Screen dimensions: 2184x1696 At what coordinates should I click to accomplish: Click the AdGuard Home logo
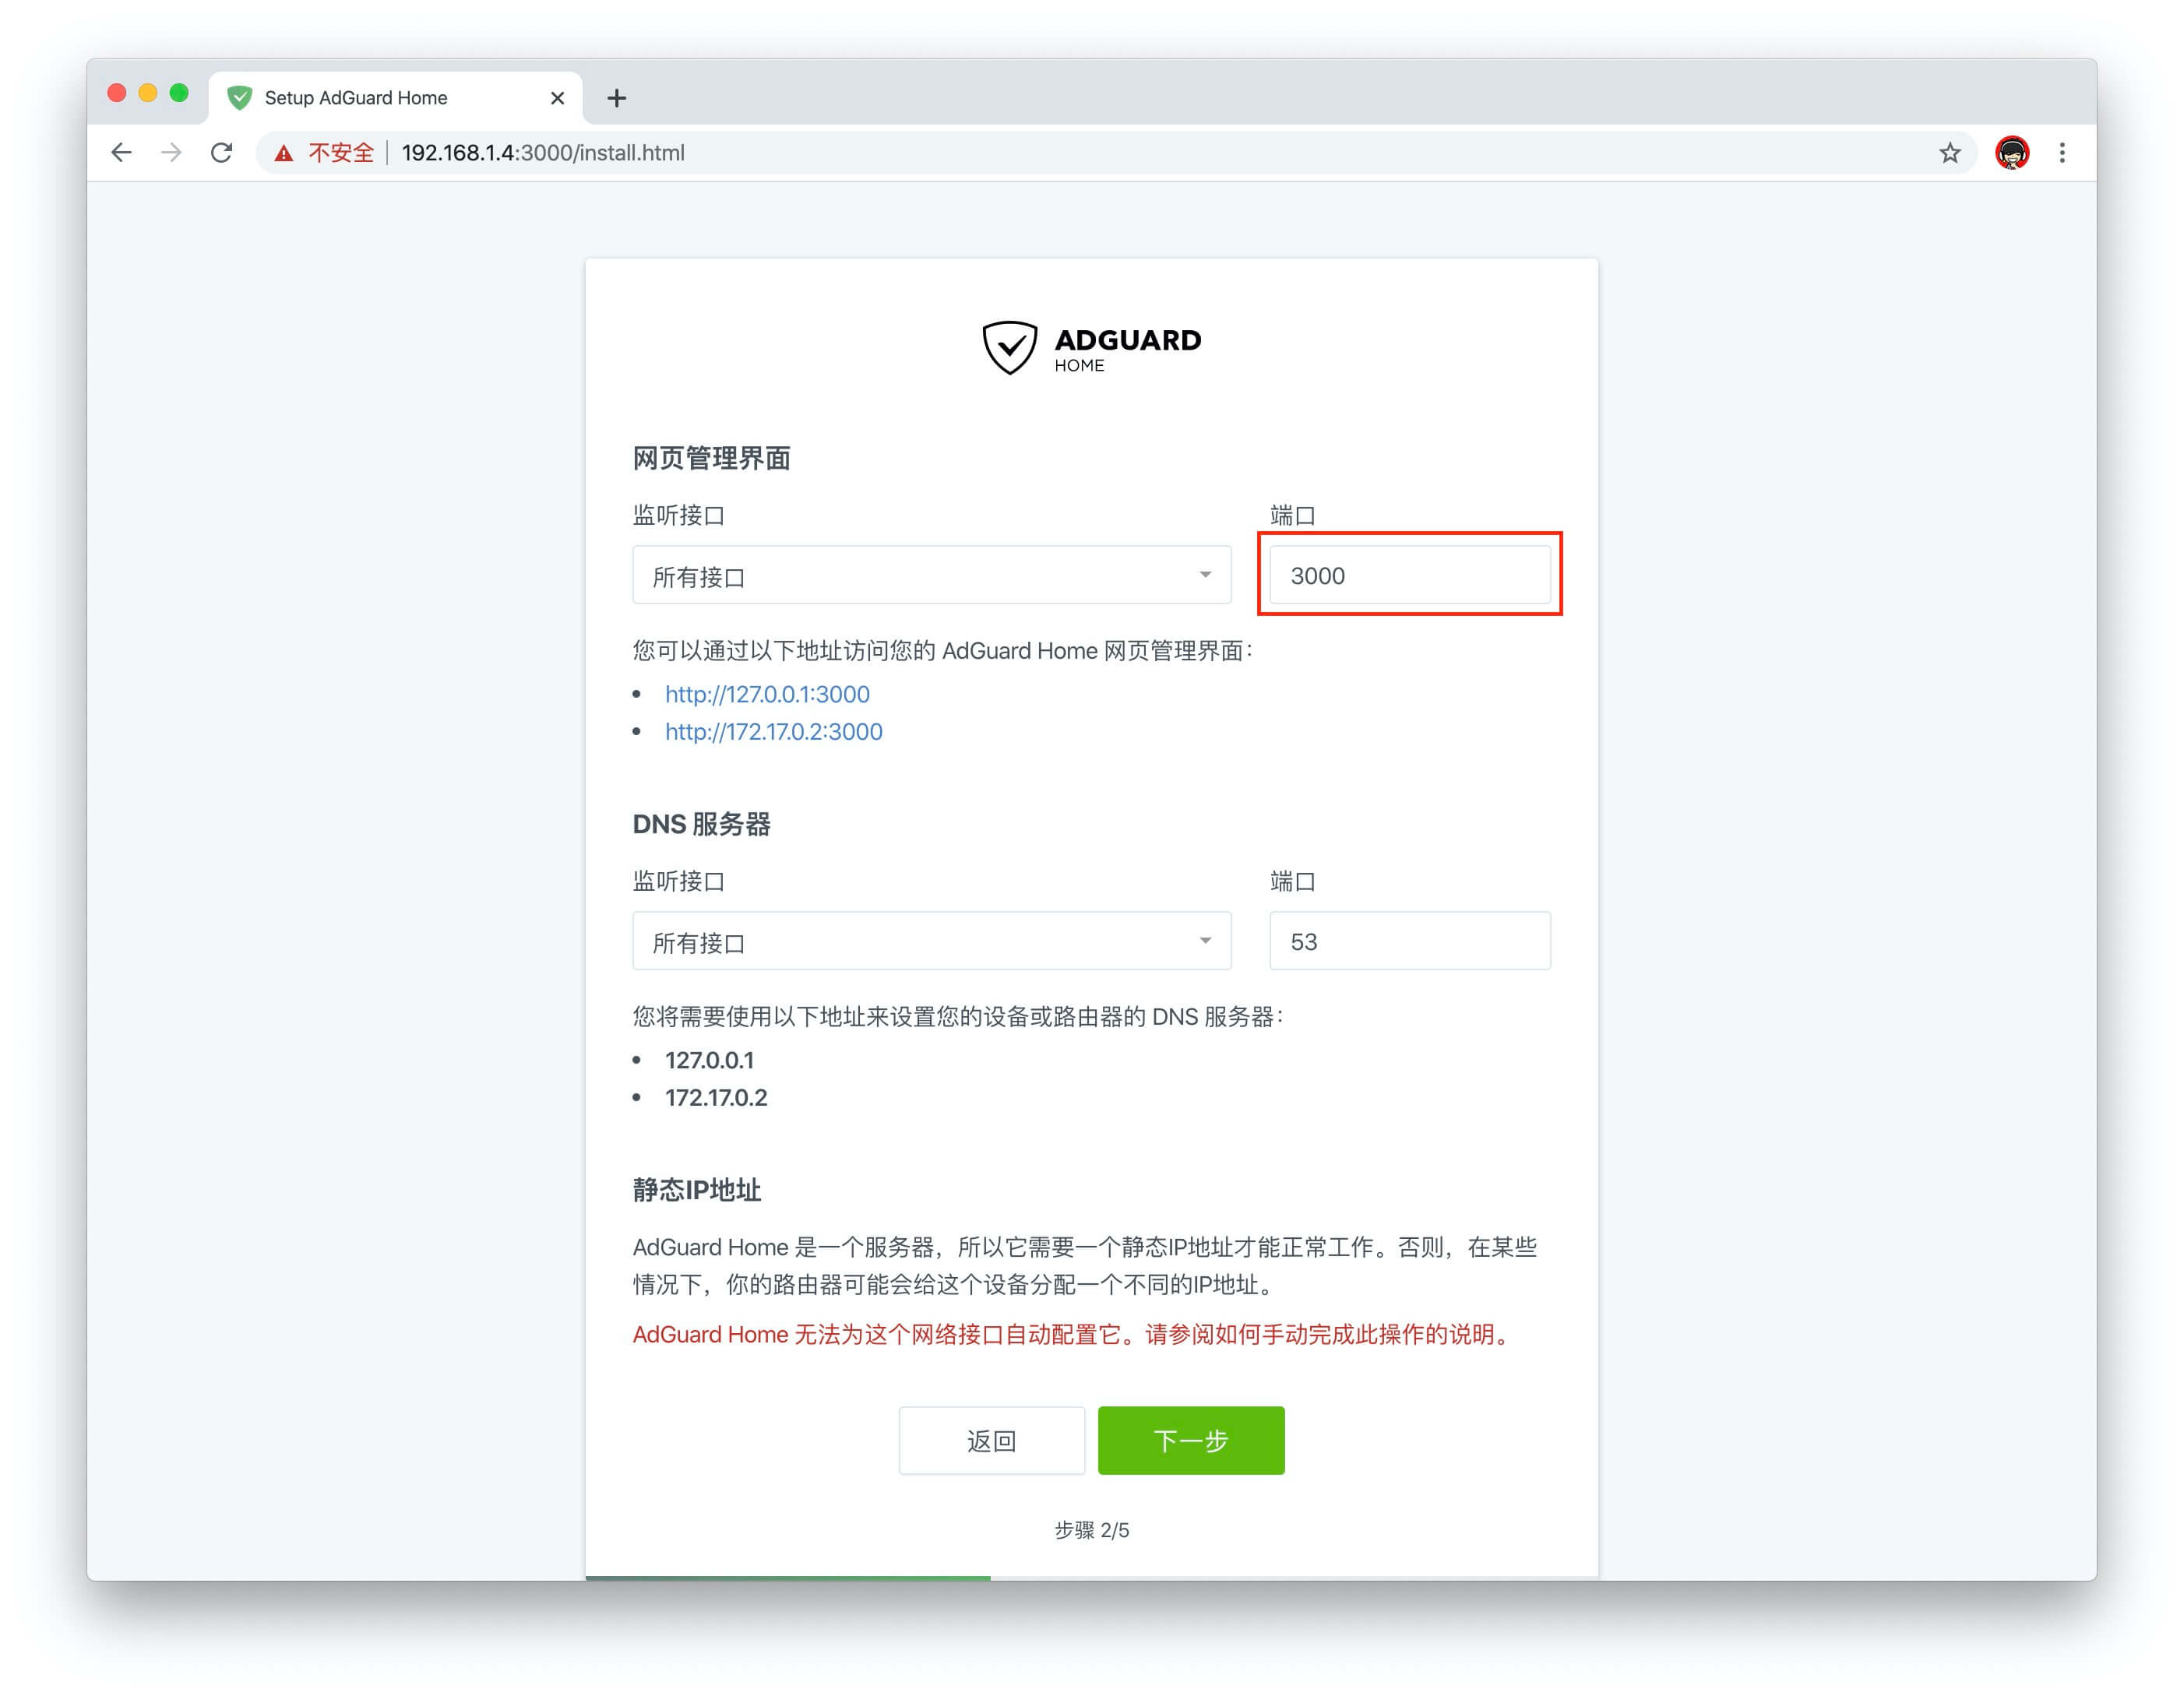coord(1091,348)
